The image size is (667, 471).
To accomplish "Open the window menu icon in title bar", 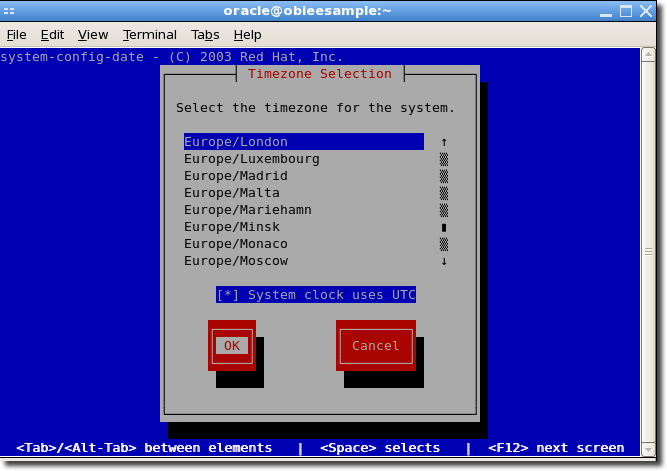I will pos(9,11).
